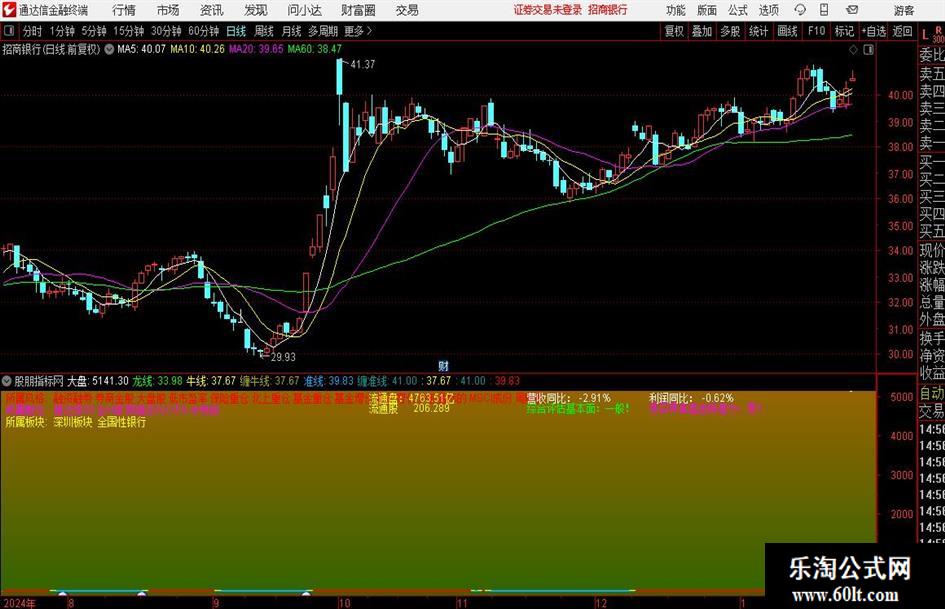Click the MA10: 40.26 value
Image resolution: width=945 pixels, height=609 pixels.
(198, 49)
